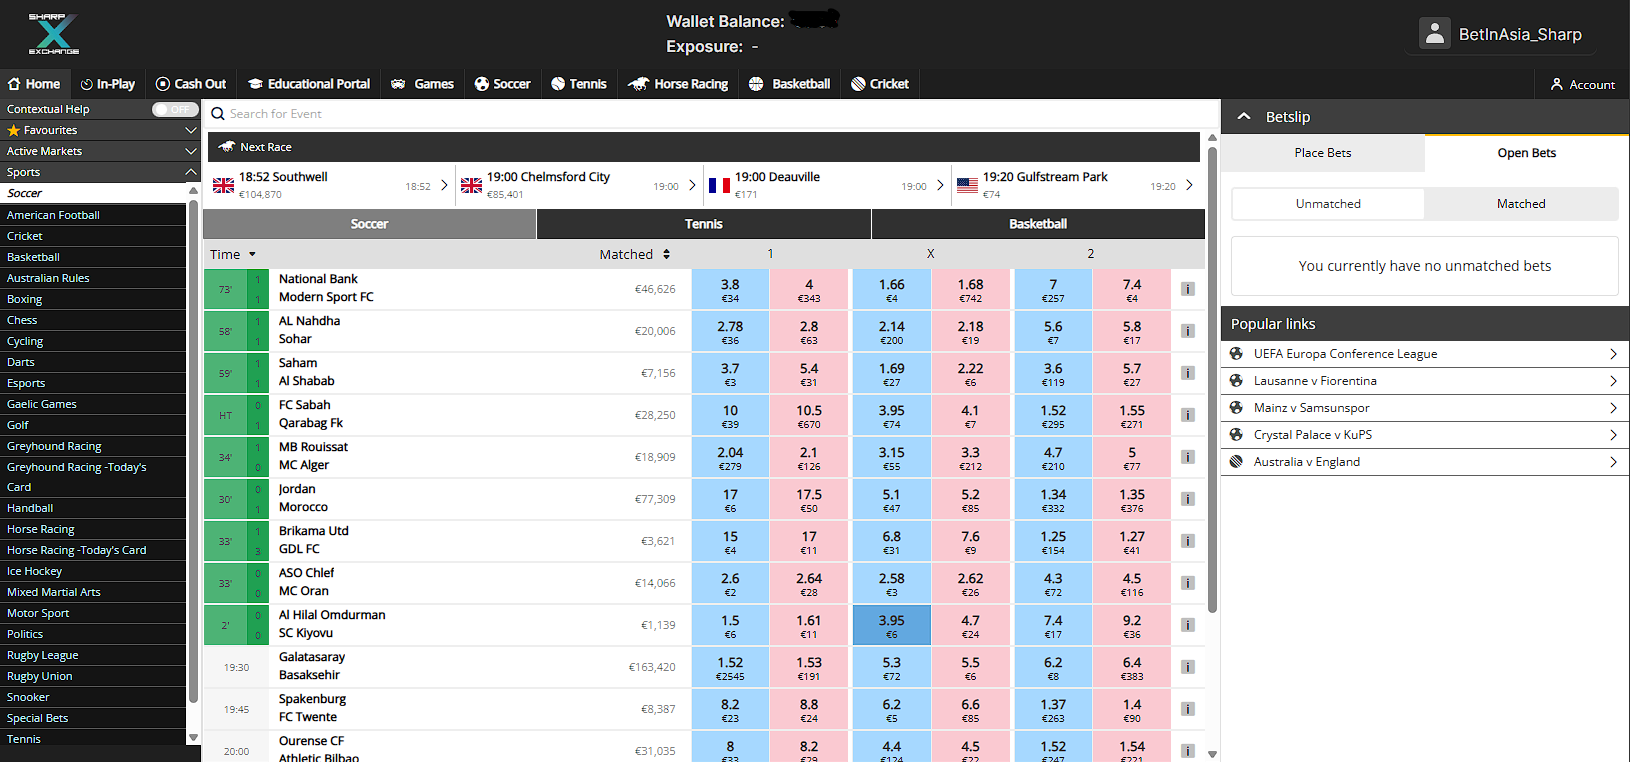Screen dimensions: 1630x762
Task: Click the Cash Out icon in navbar
Action: tap(163, 84)
